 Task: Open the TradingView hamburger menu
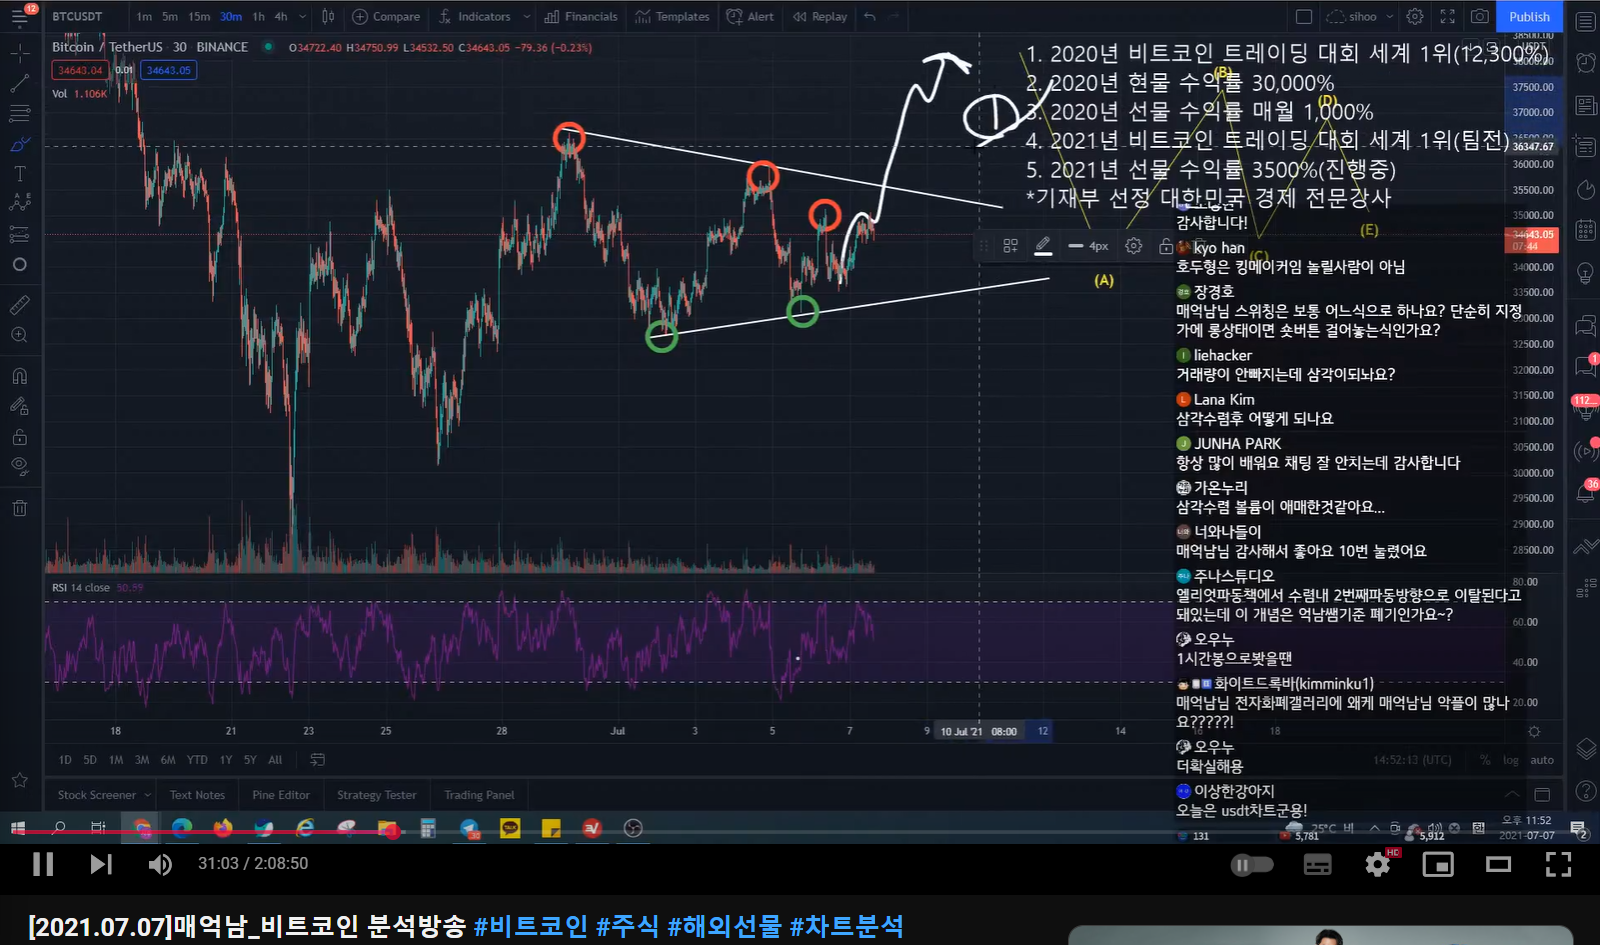click(x=19, y=17)
